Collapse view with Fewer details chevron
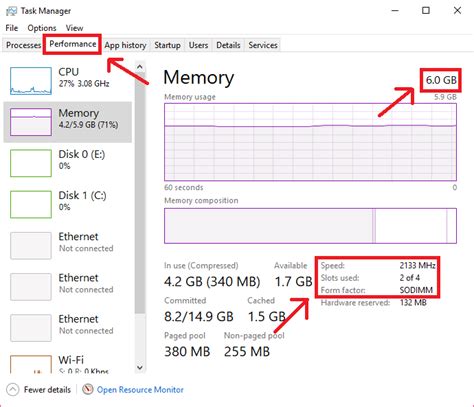The height and width of the screenshot is (407, 474). (x=13, y=389)
